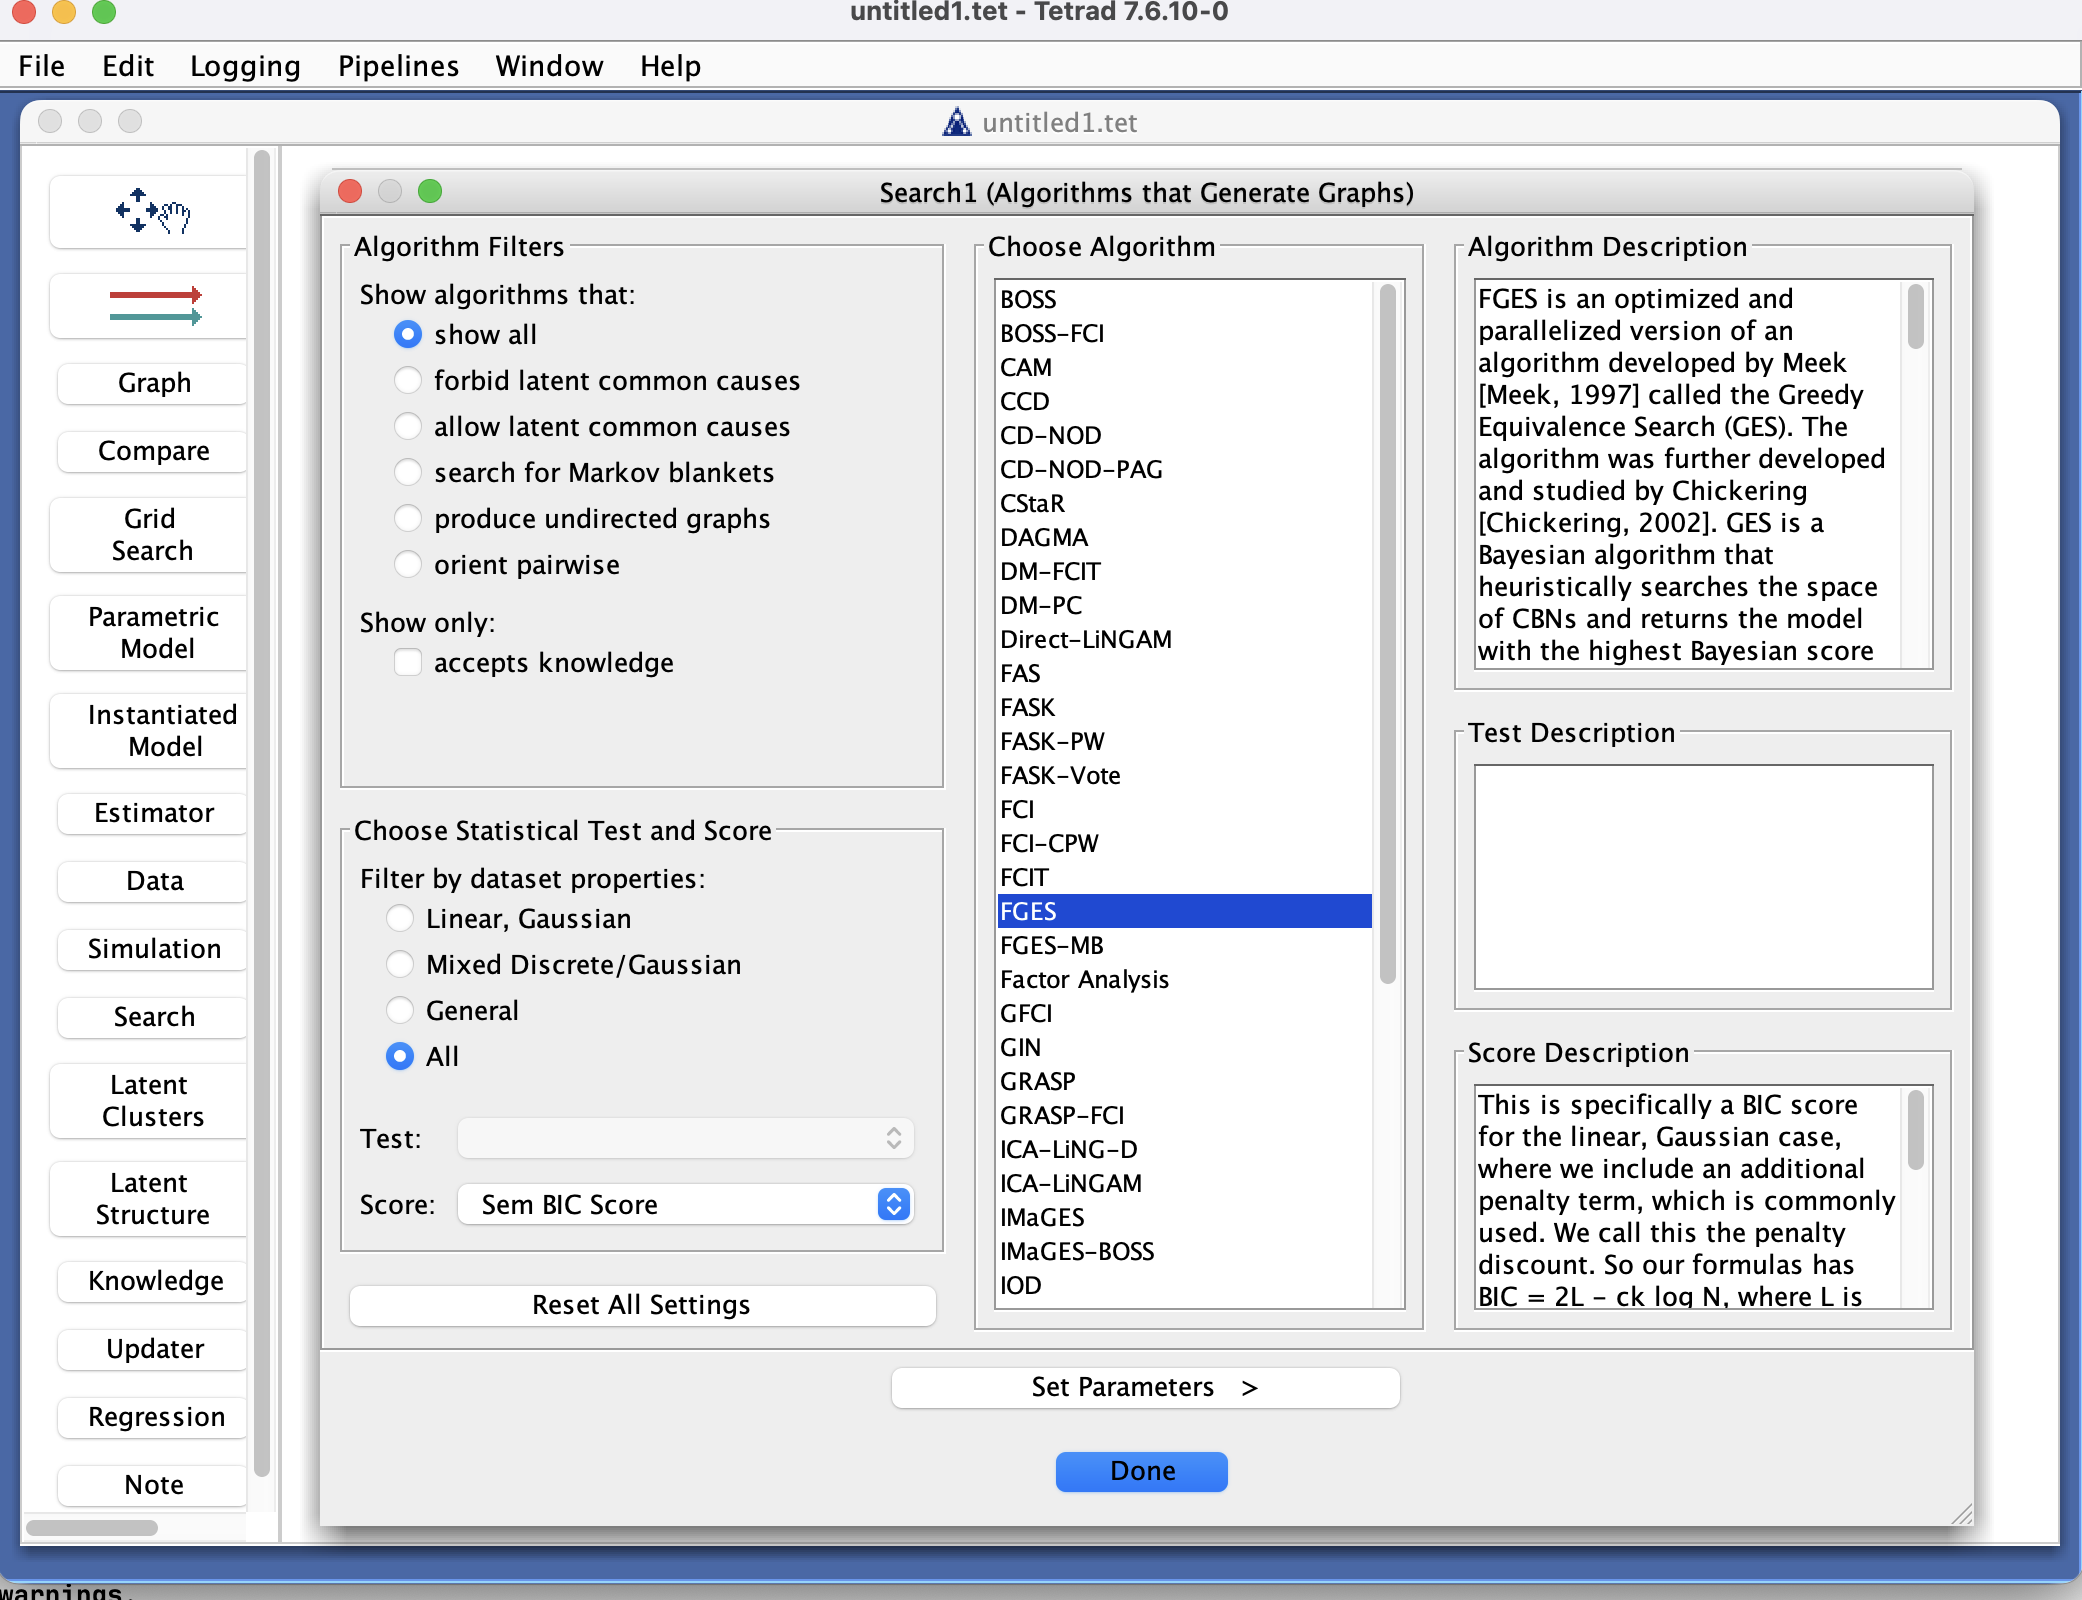Click the Choose Algorithm list scrollbar
2082x1600 pixels.
point(1387,634)
